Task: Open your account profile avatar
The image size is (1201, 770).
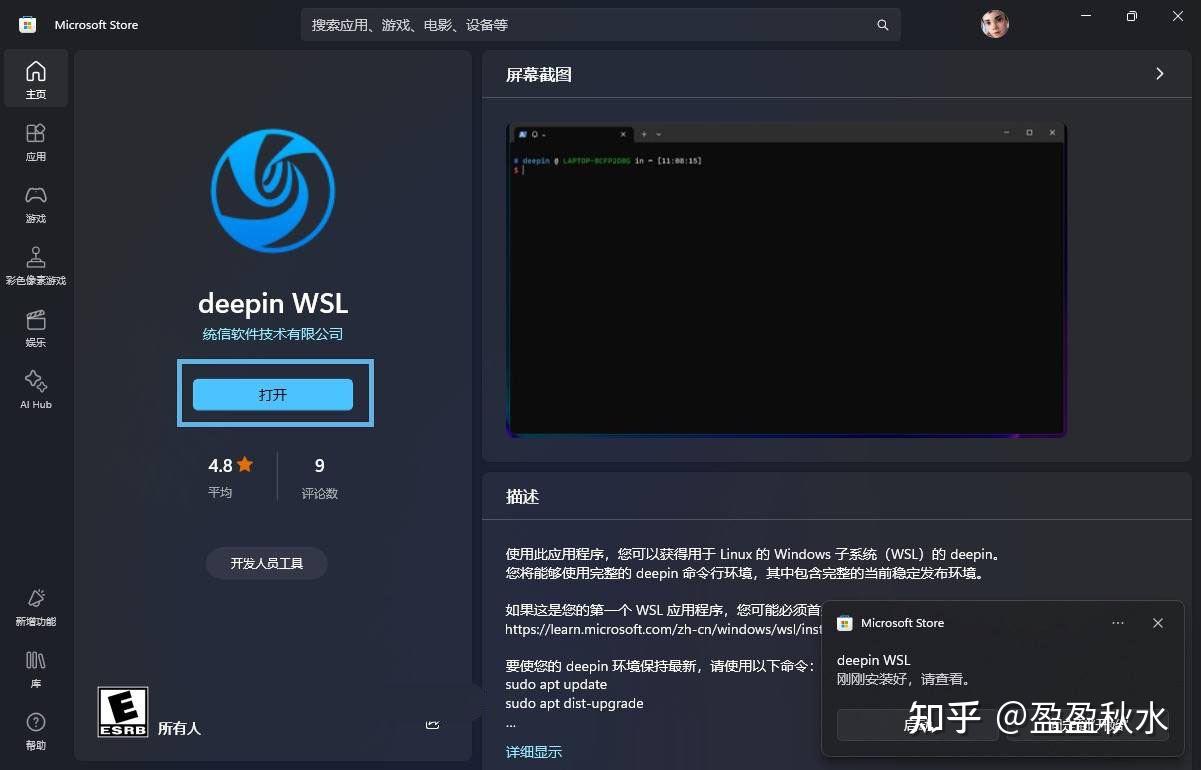Action: point(994,24)
